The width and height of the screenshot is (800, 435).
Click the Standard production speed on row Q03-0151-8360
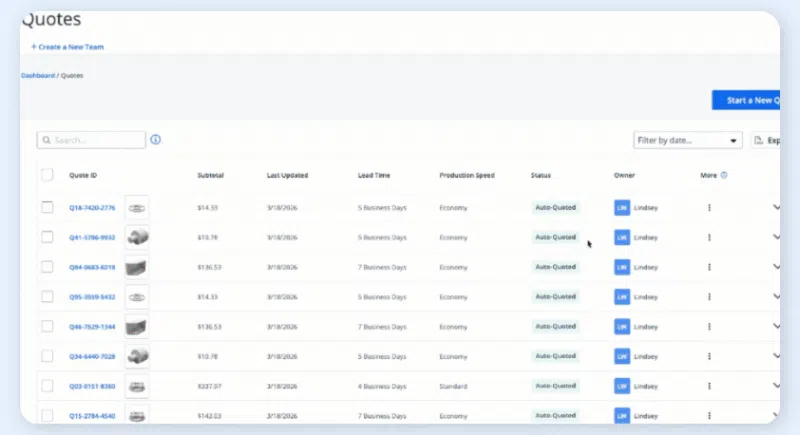tap(453, 386)
